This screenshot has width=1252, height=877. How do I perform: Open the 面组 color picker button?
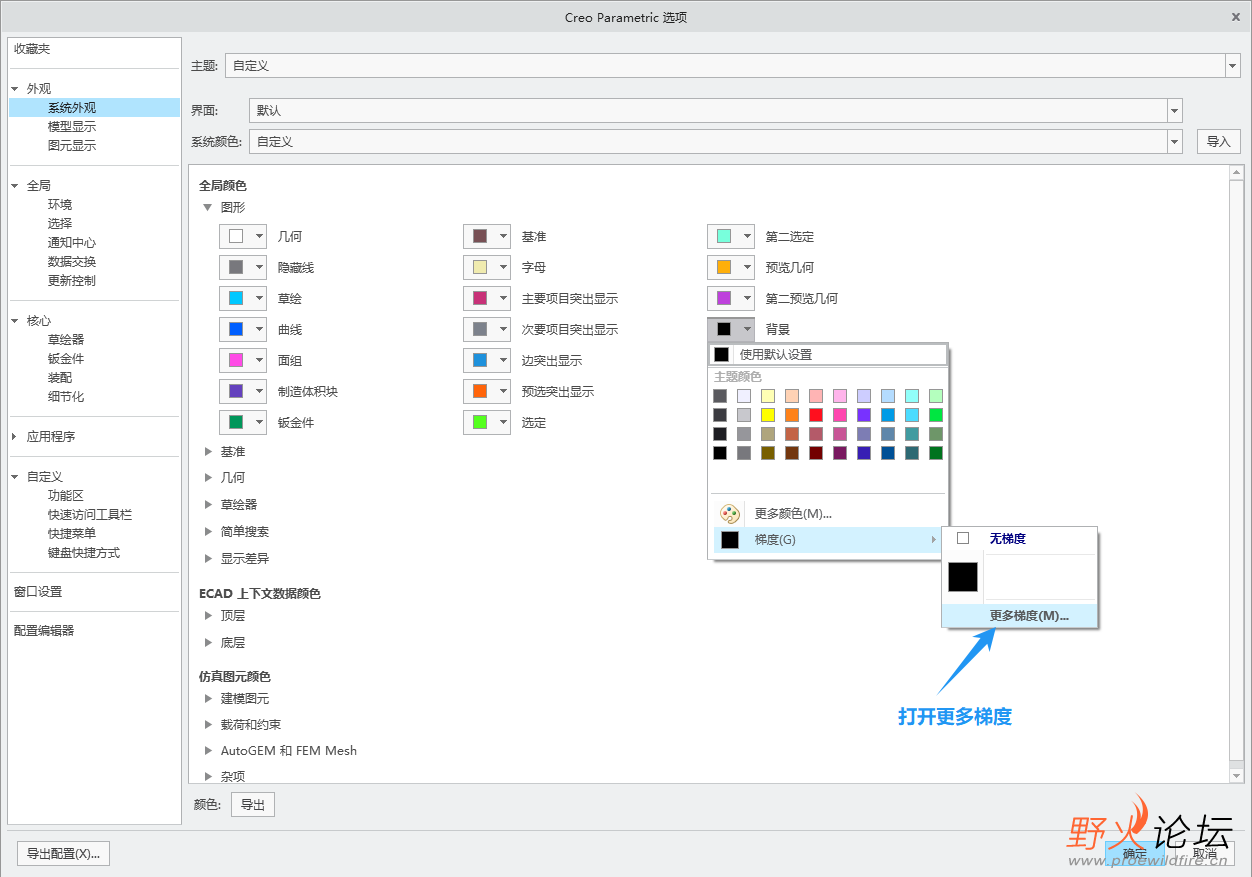[x=243, y=361]
